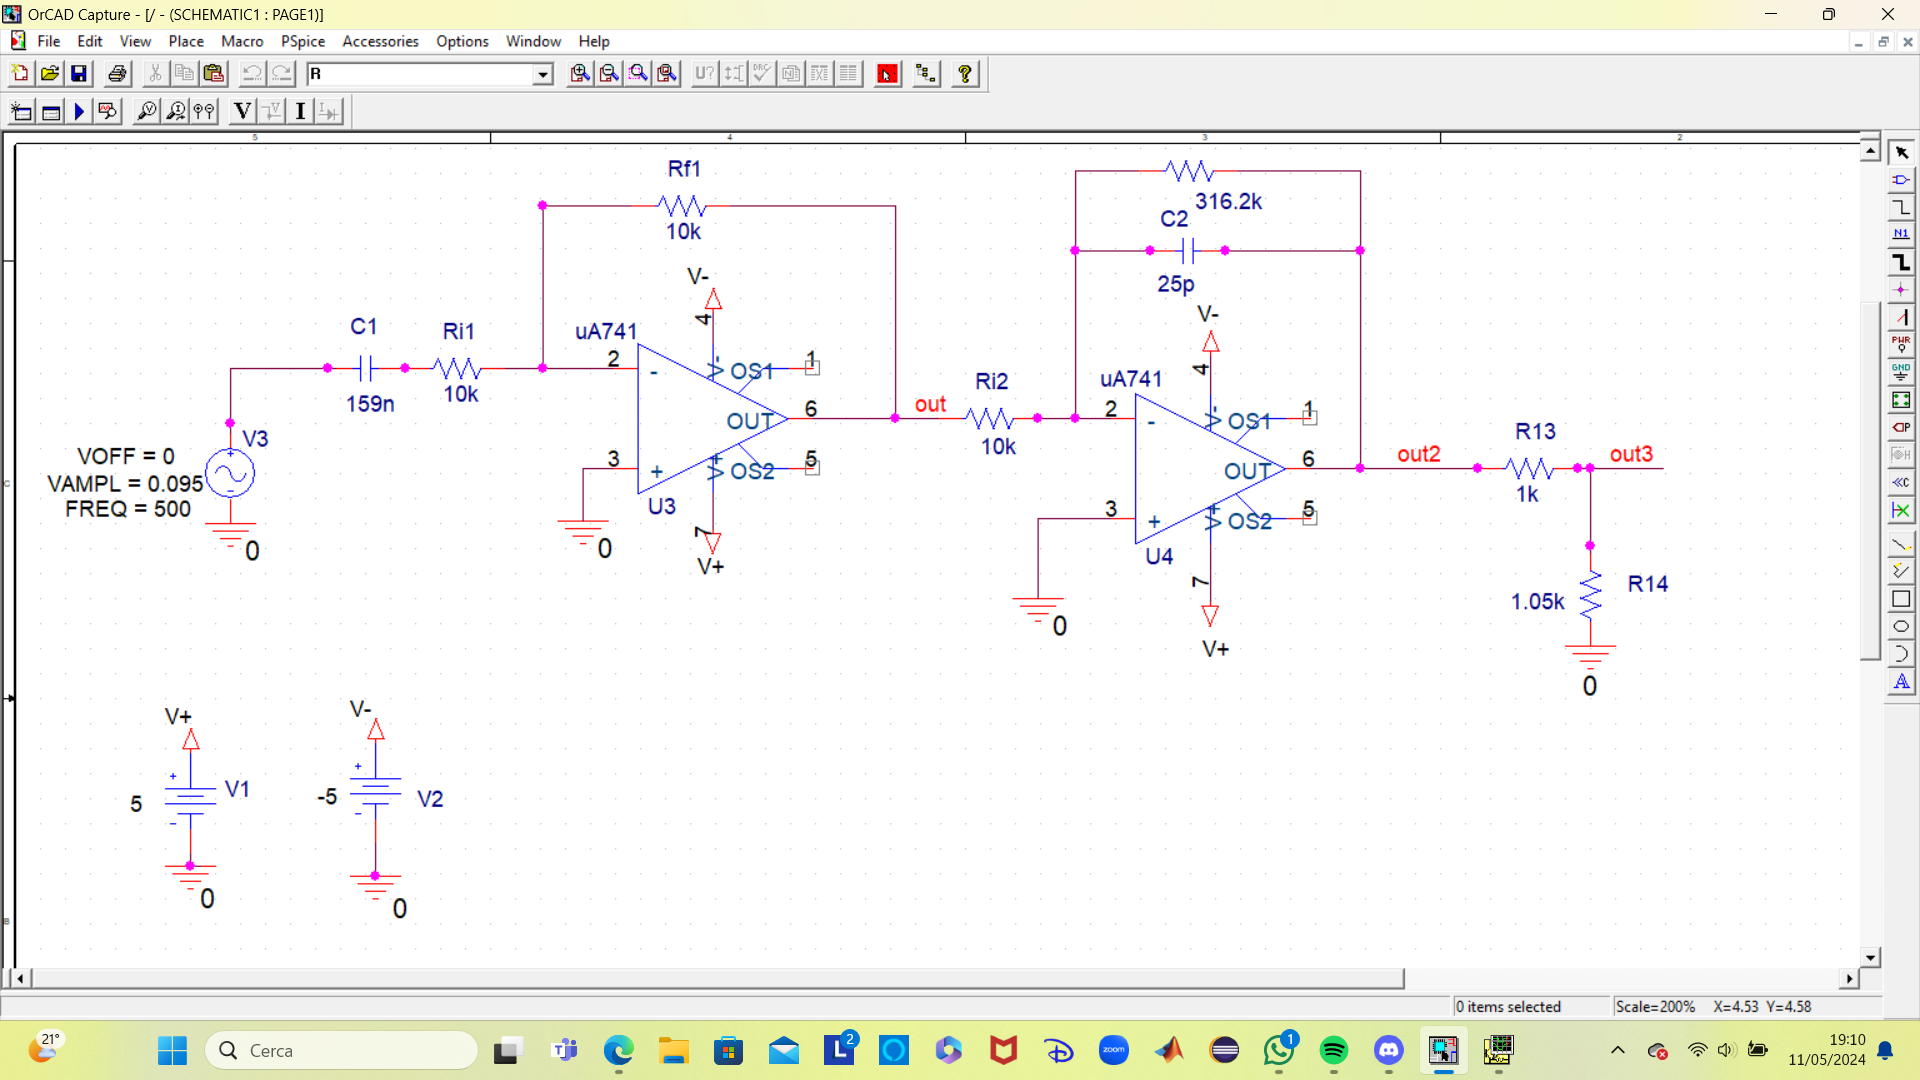
Task: Toggle current bias display I button
Action: point(300,111)
